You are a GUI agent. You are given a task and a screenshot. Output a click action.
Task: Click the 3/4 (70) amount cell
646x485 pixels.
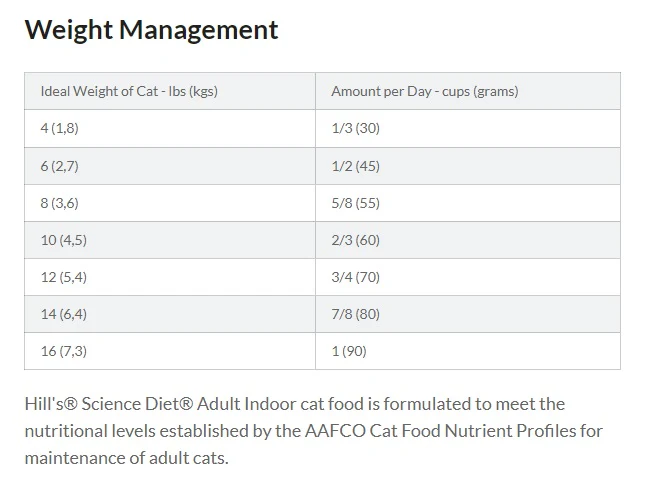coord(468,277)
